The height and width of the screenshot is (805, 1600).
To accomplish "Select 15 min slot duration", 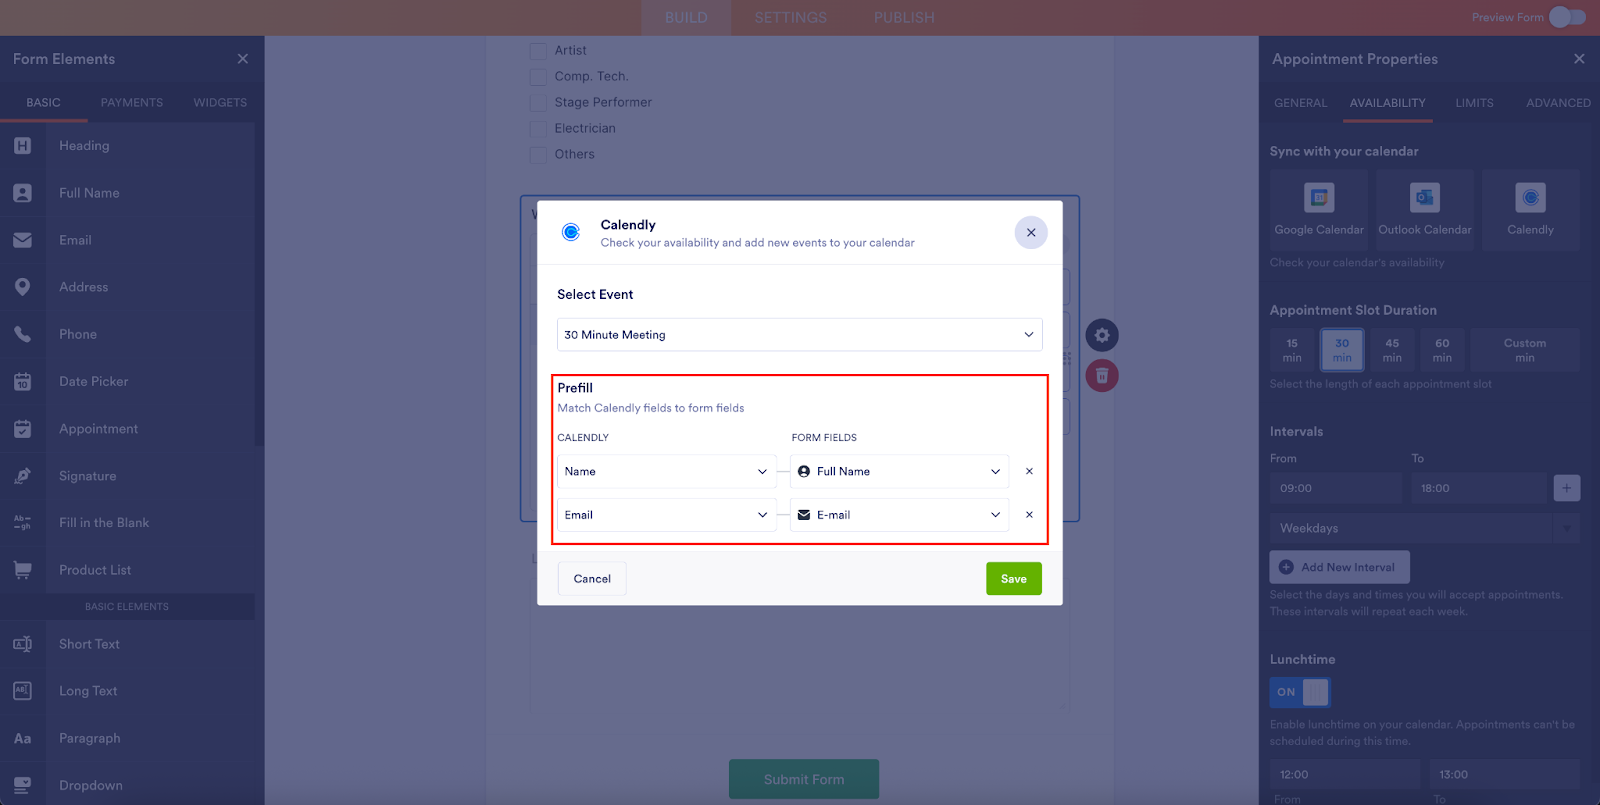I will click(1292, 350).
